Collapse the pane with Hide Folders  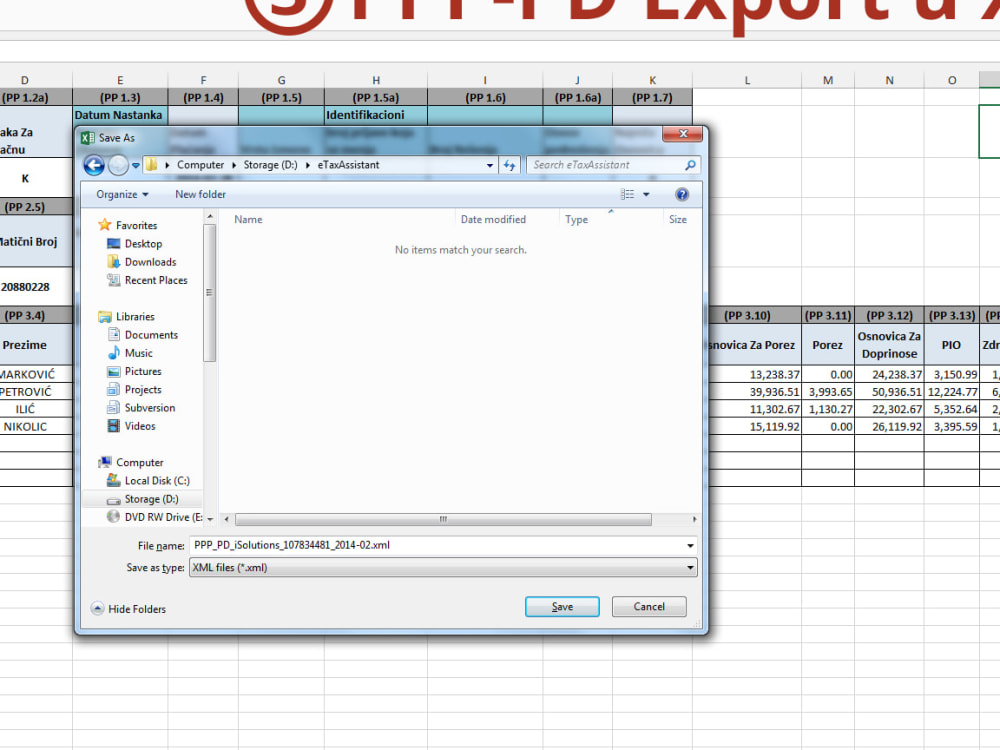(x=129, y=609)
